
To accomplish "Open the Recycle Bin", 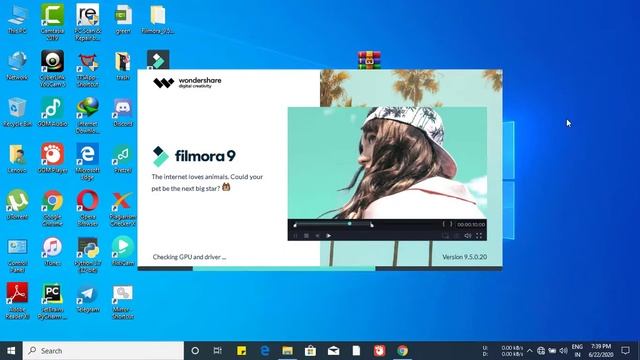I will point(18,112).
